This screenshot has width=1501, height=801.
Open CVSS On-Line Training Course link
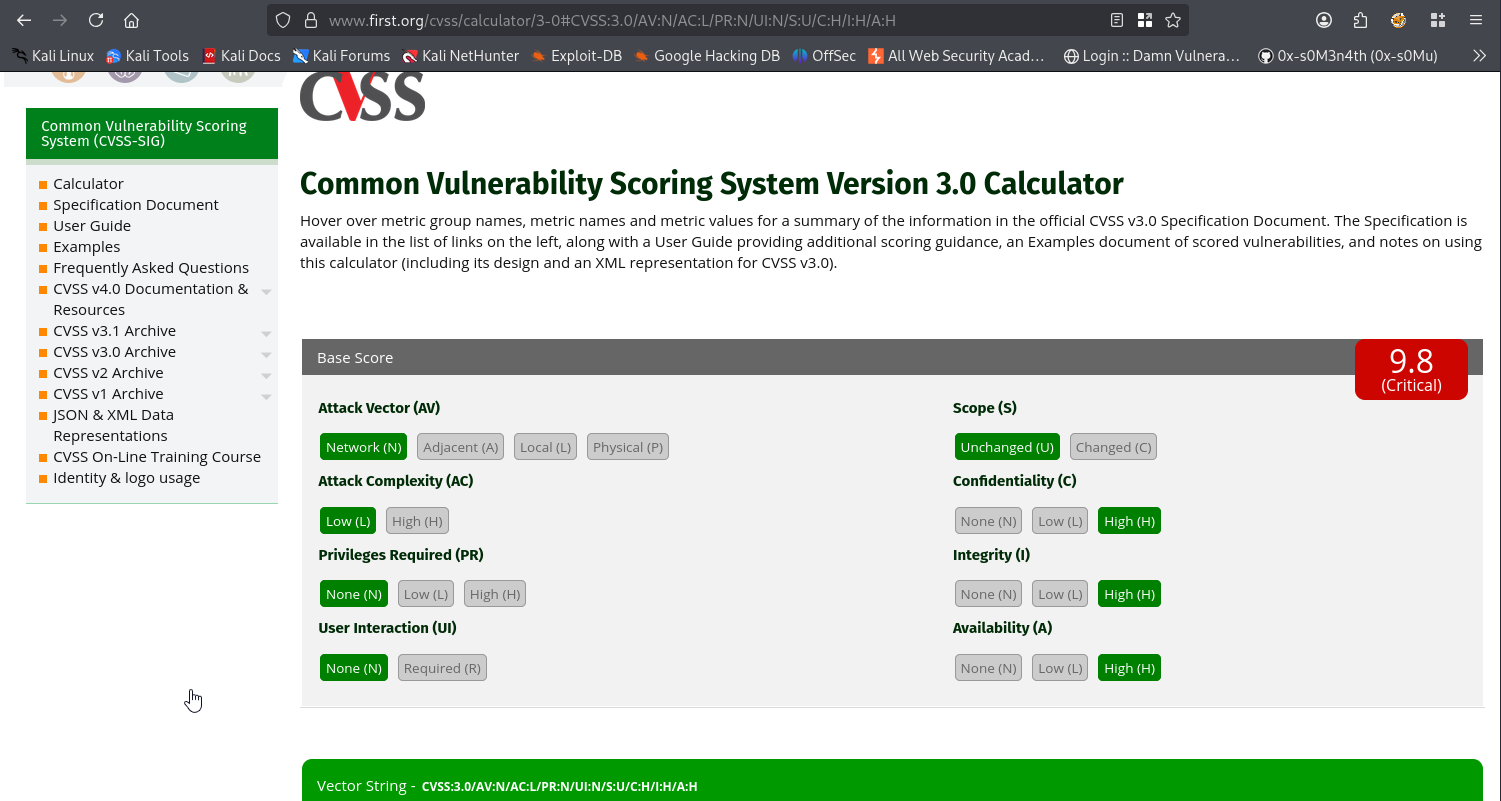click(157, 457)
